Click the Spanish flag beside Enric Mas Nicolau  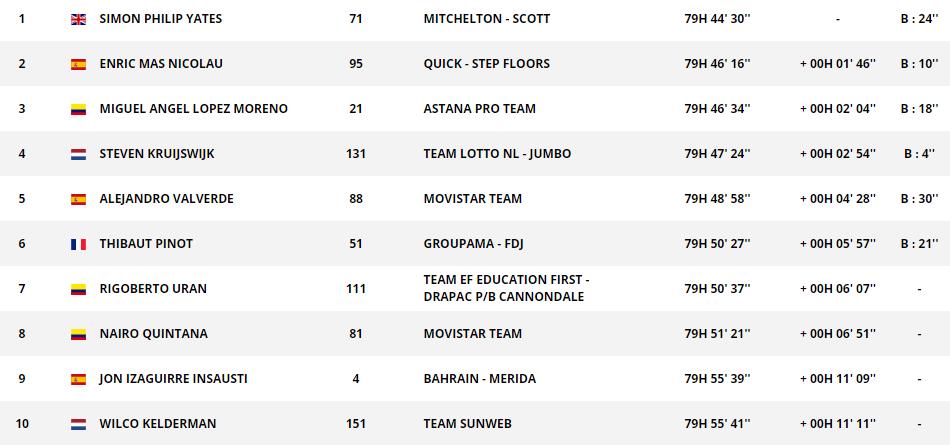click(78, 64)
